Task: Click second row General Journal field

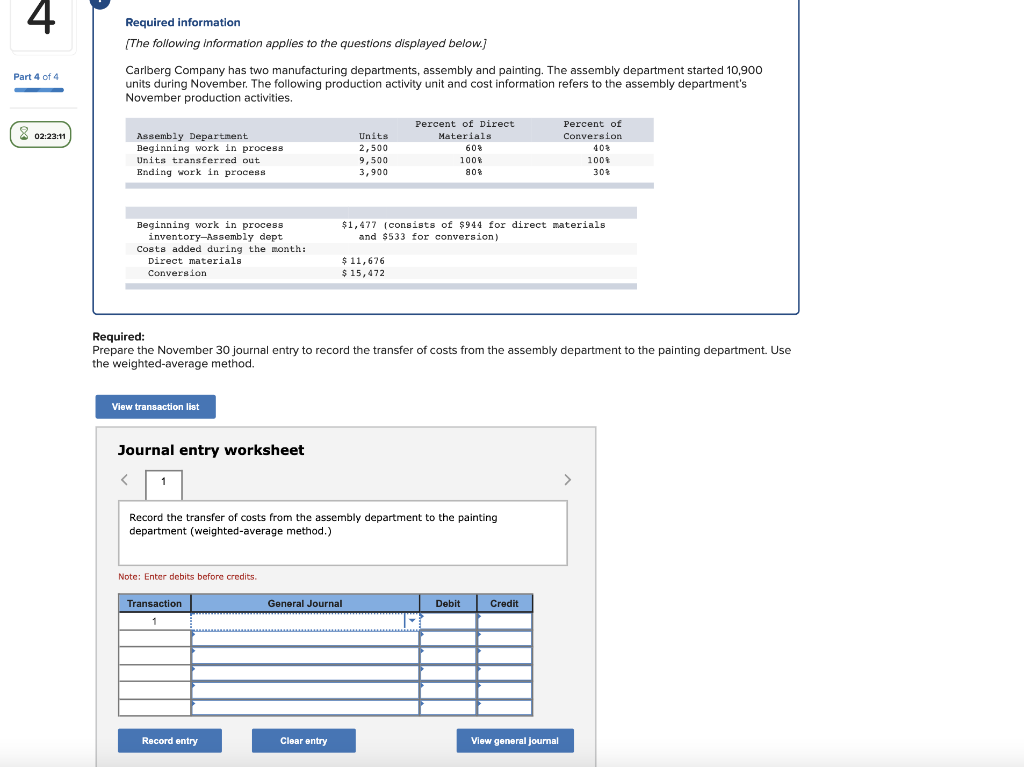Action: coord(304,638)
